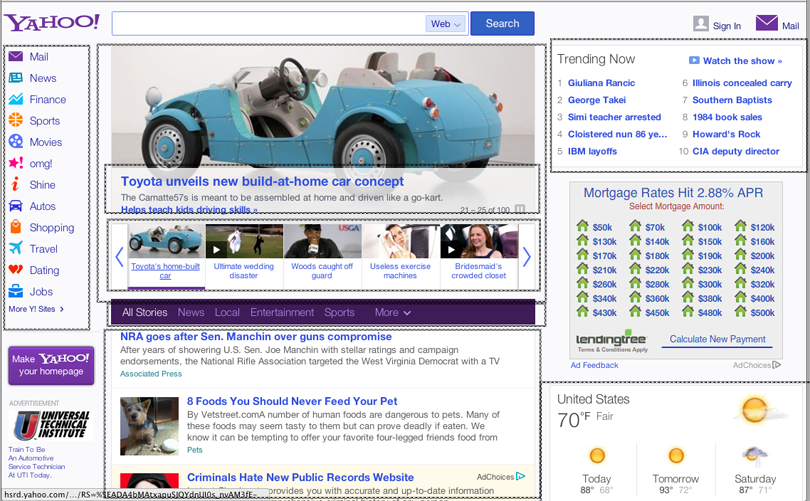The height and width of the screenshot is (501, 810).
Task: Switch to the Sports stories tab
Action: click(339, 312)
